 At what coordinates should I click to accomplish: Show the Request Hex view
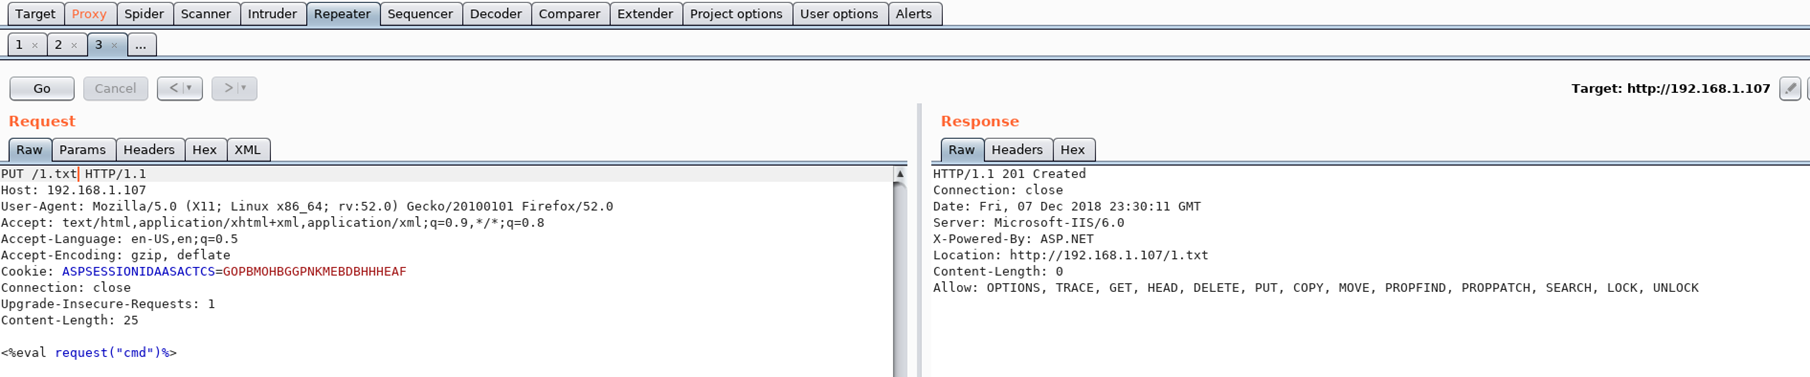(204, 150)
